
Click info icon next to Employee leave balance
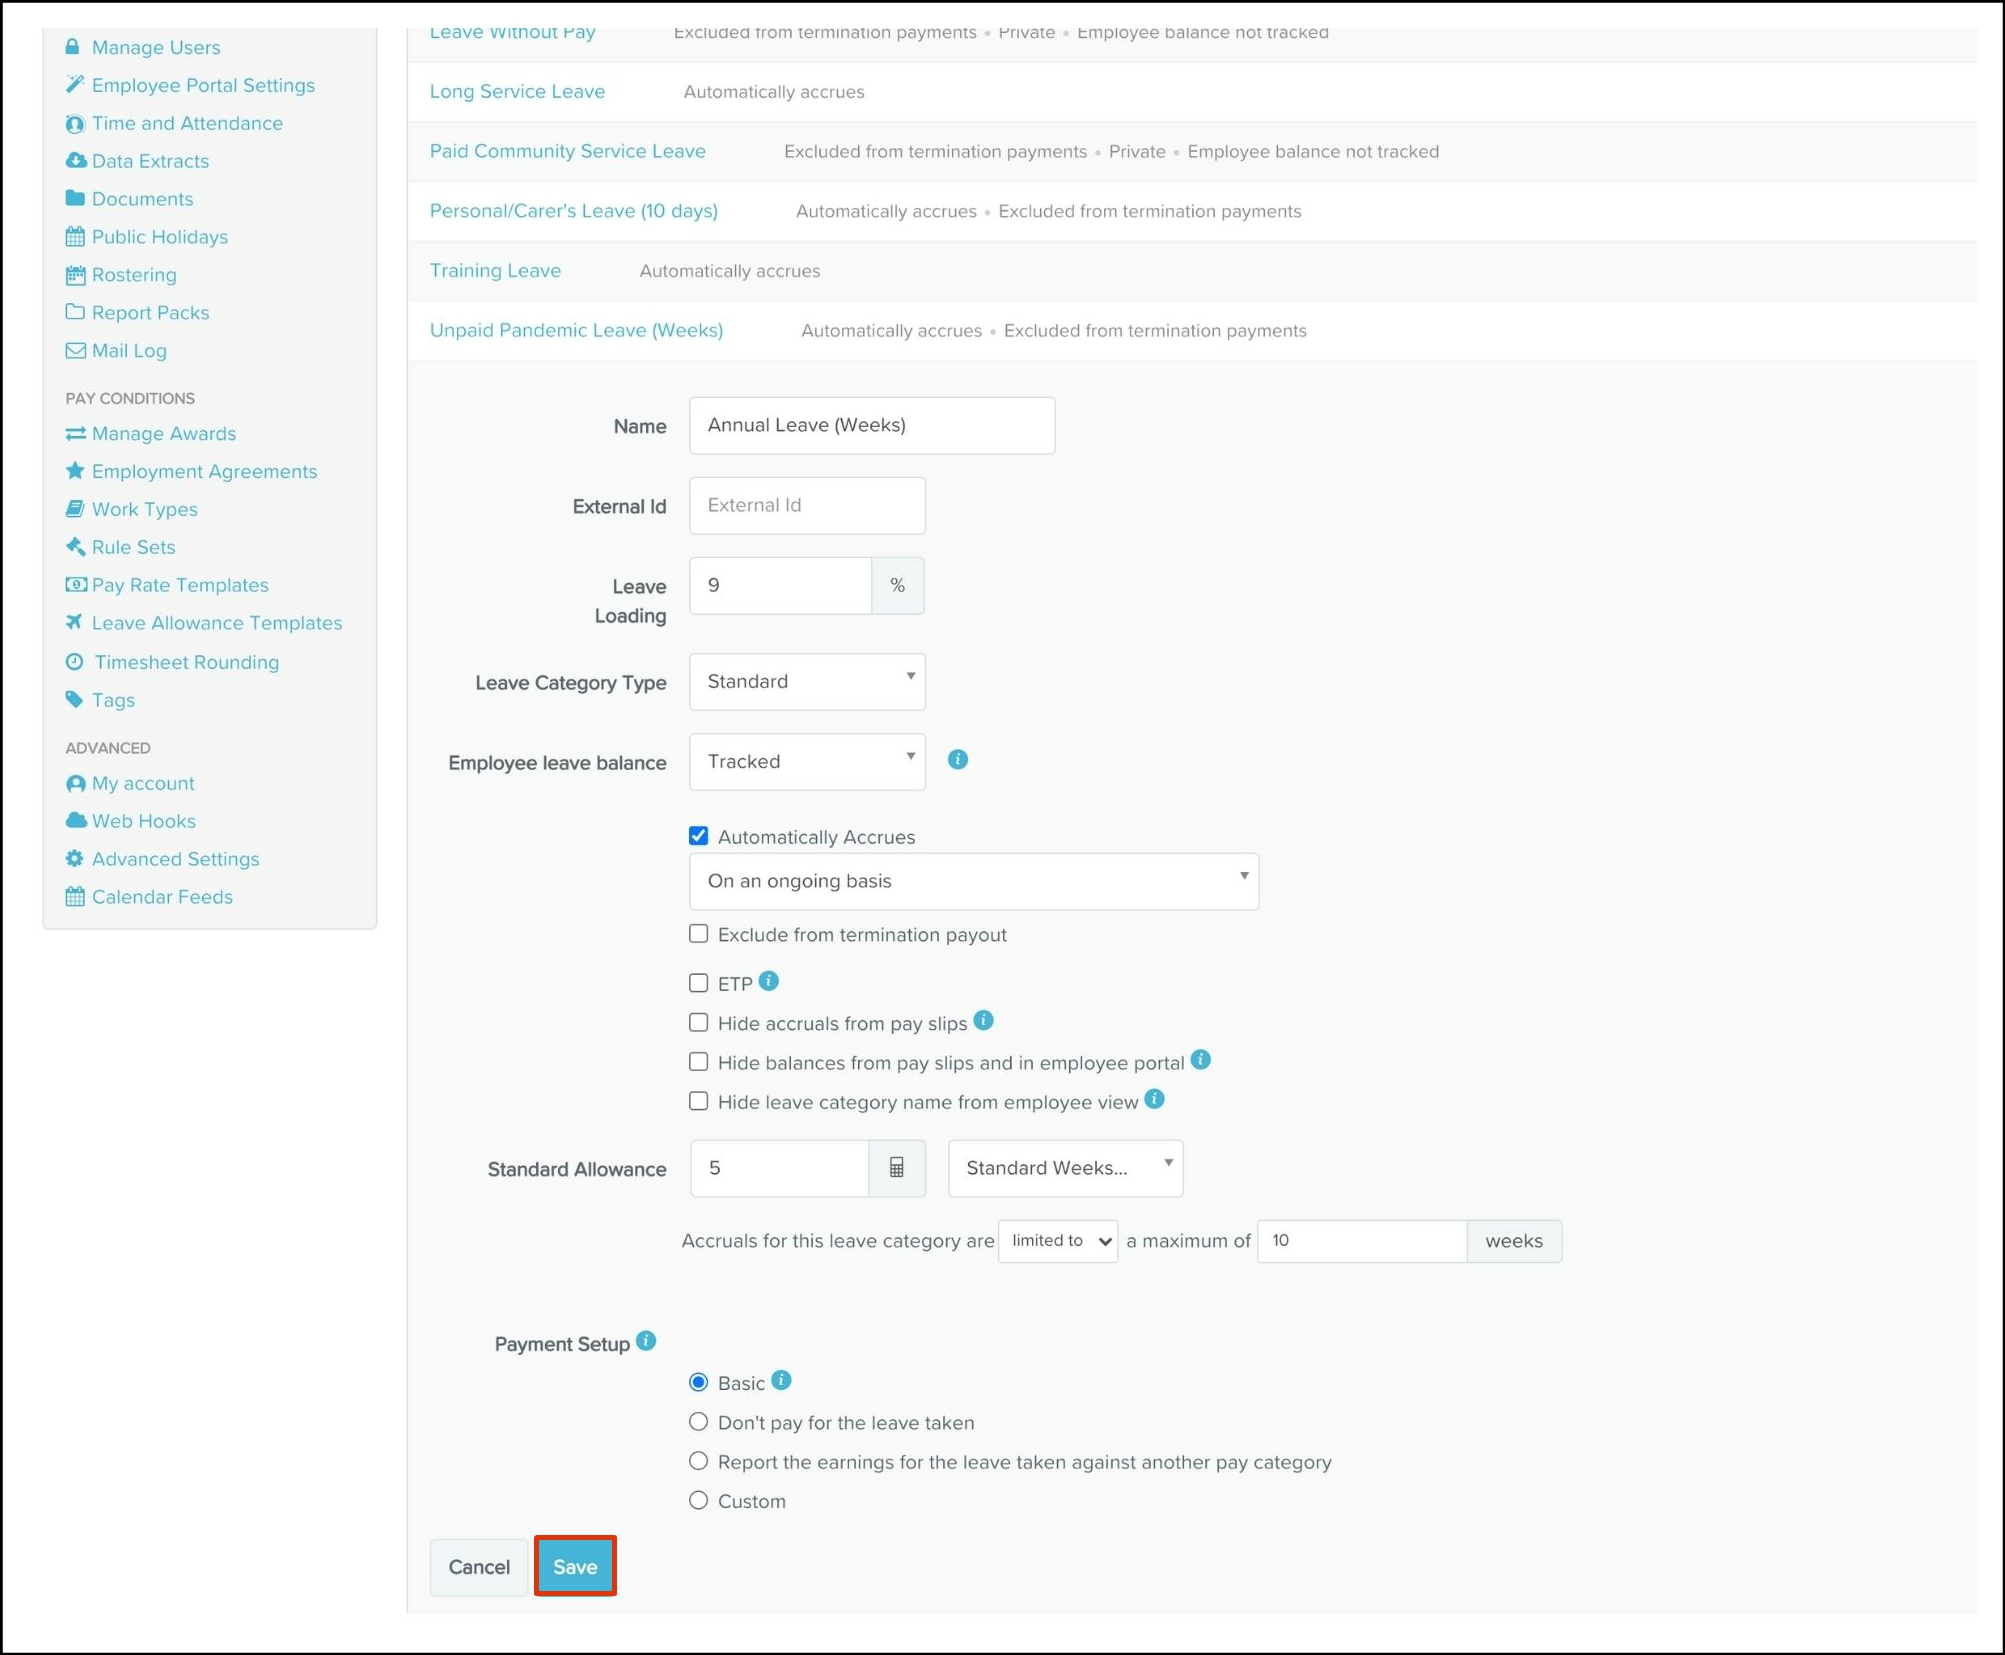(x=957, y=760)
